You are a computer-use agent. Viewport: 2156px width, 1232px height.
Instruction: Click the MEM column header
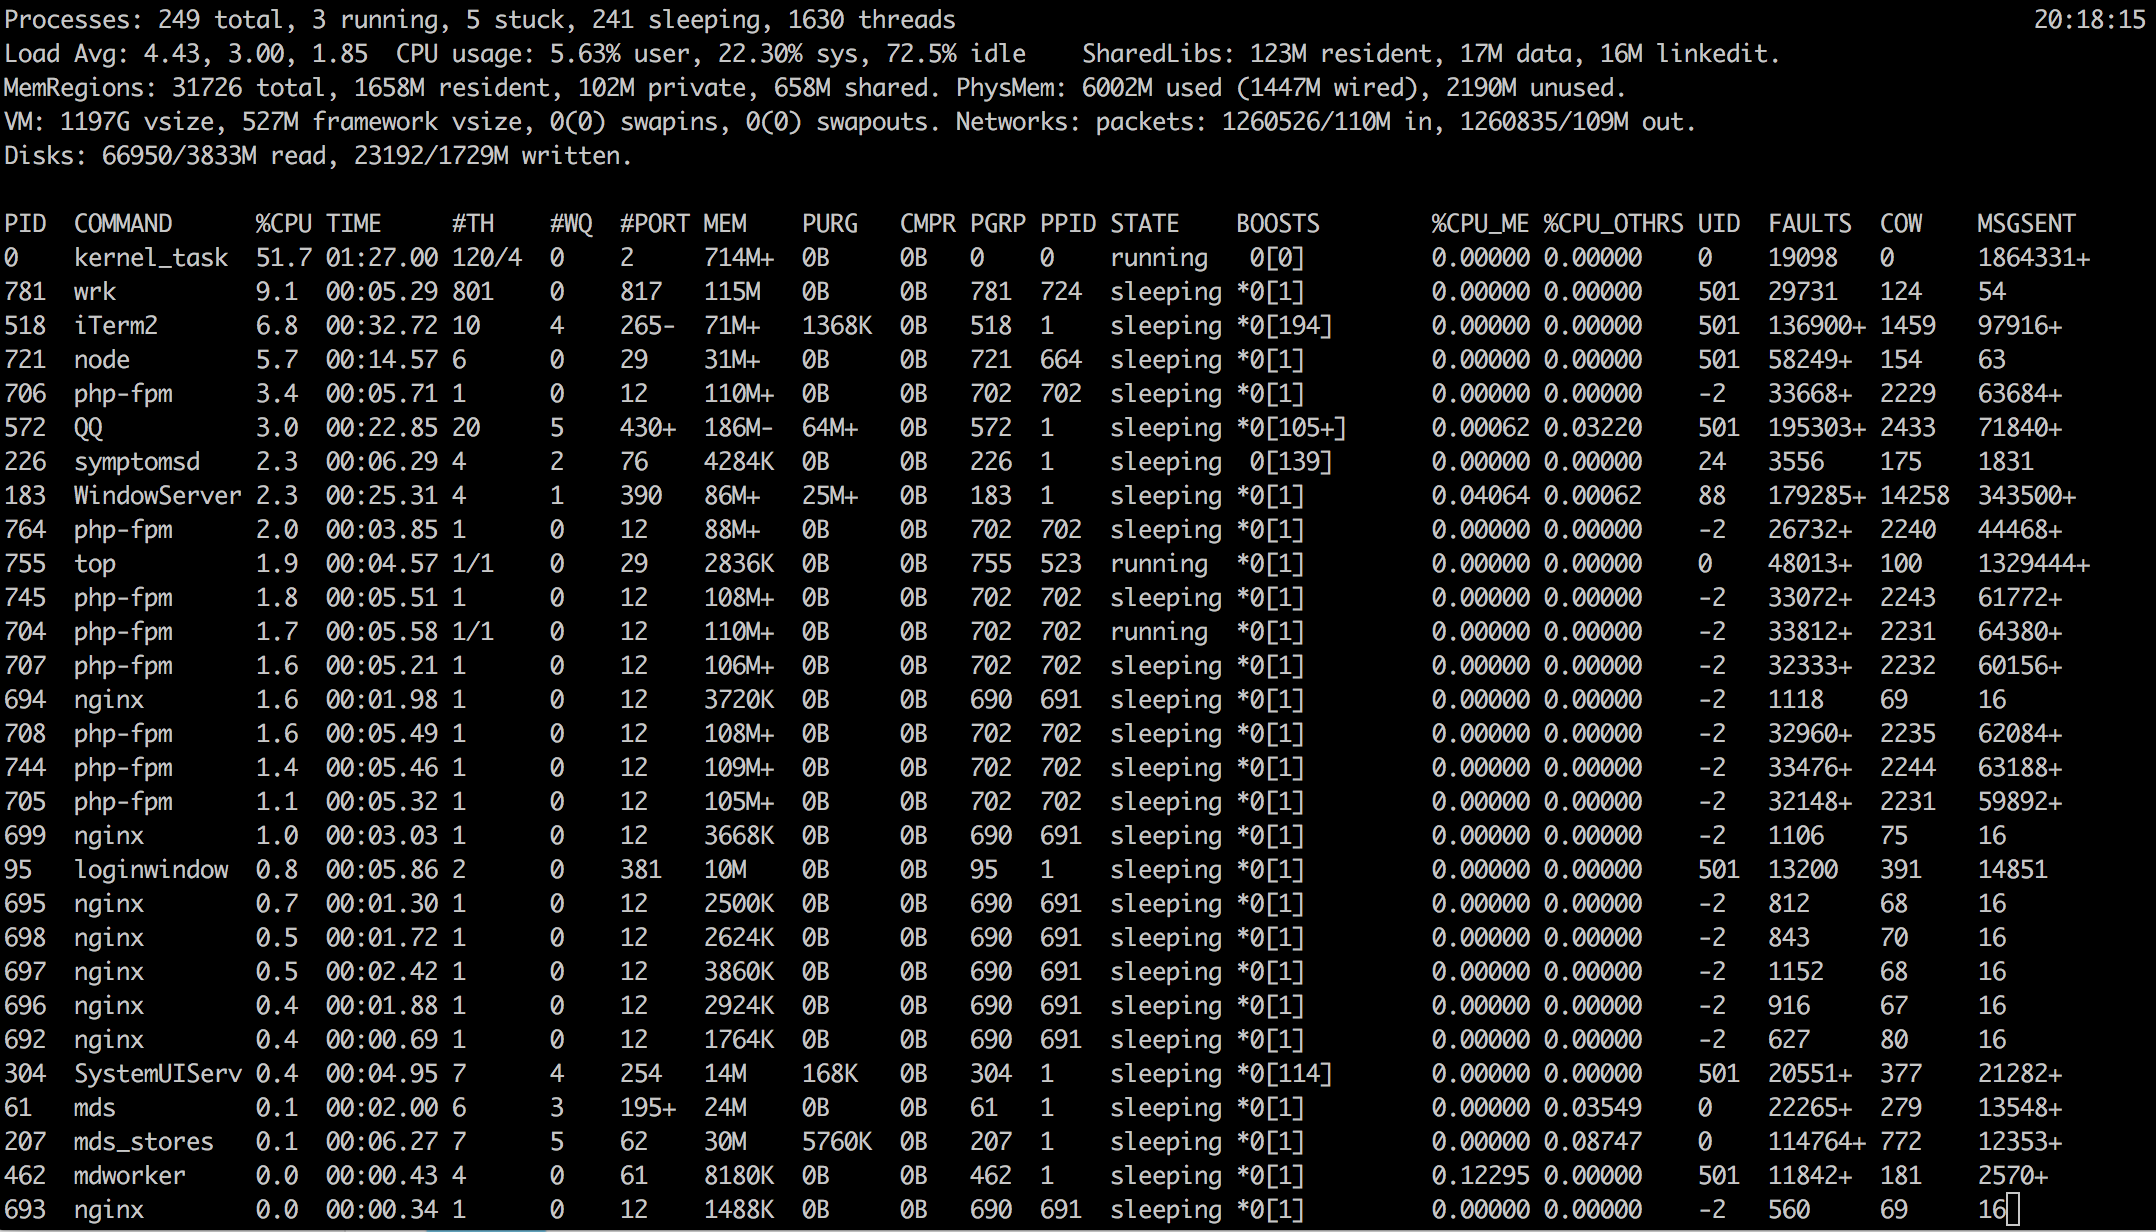point(724,224)
